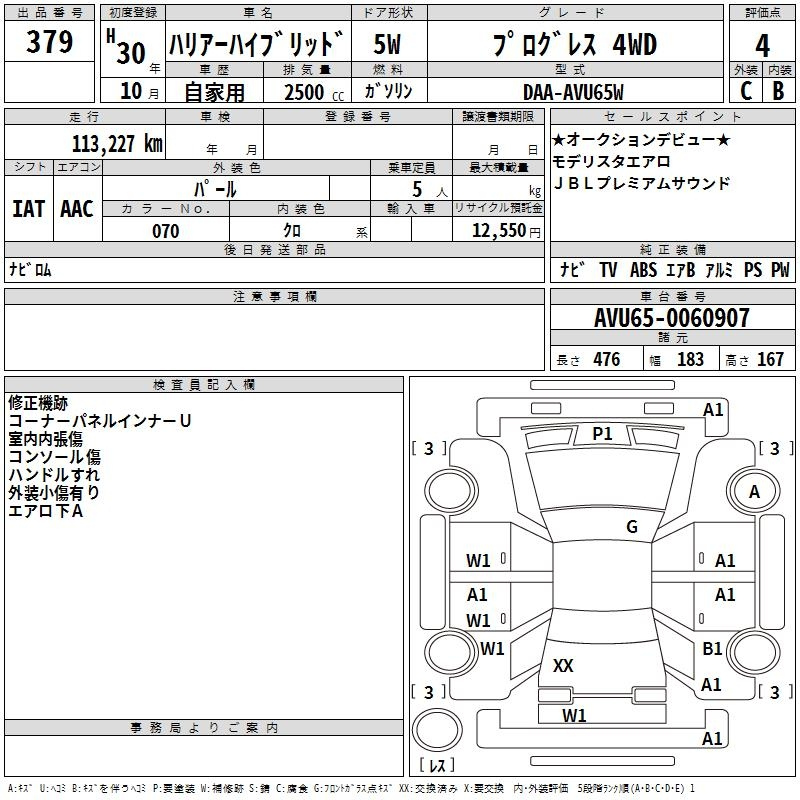The image size is (800, 800).
Task: Select the exterior color パール
Action: click(x=215, y=189)
